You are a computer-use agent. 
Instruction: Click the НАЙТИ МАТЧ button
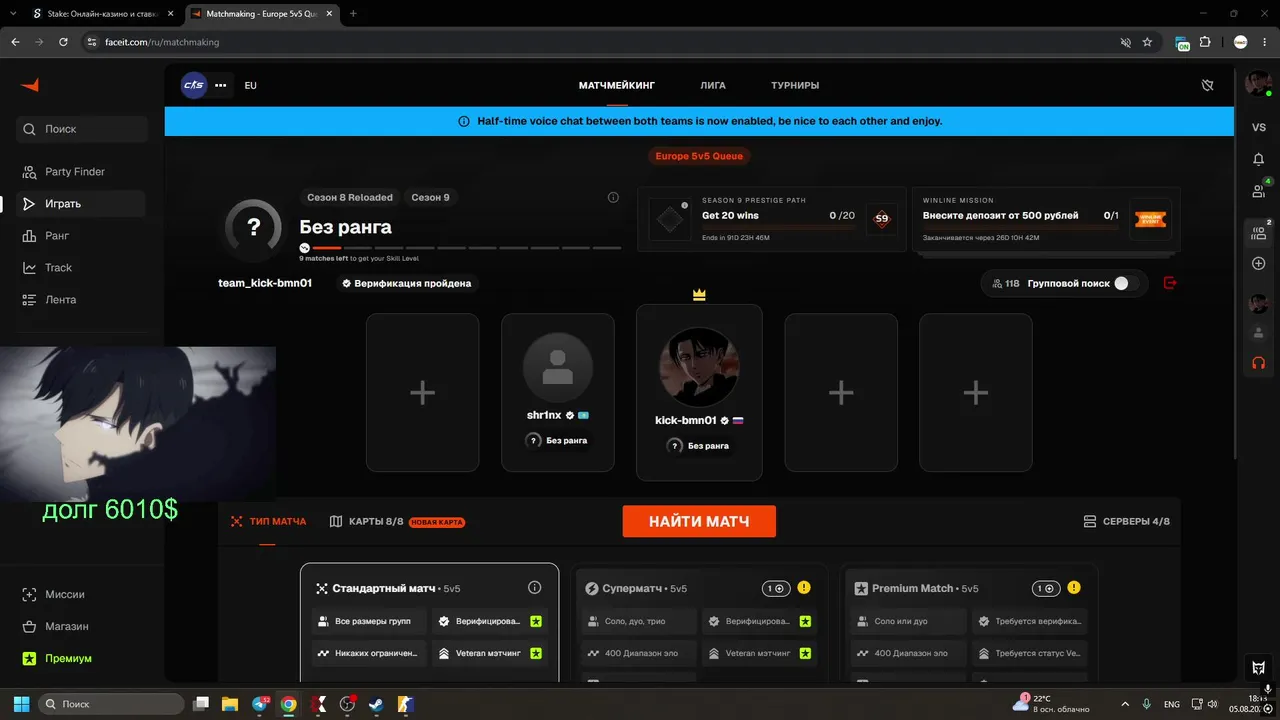(x=699, y=521)
